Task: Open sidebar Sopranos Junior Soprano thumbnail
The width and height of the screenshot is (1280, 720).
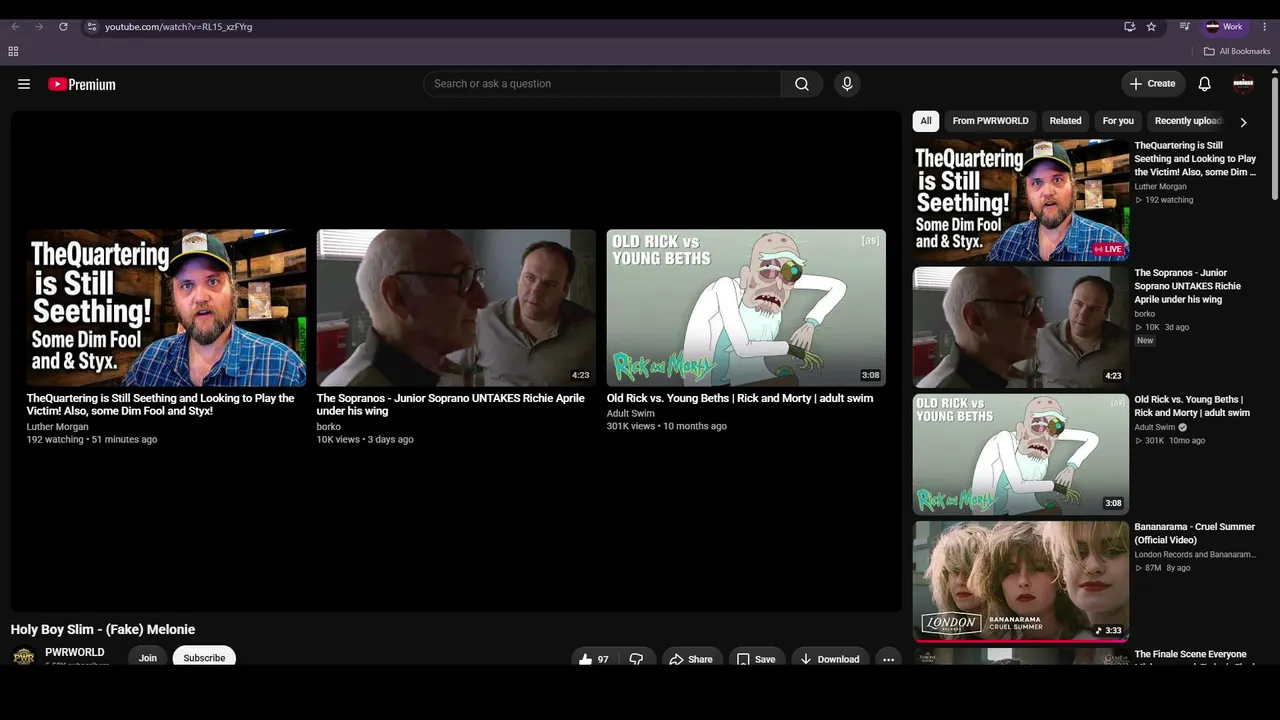Action: pos(1021,327)
